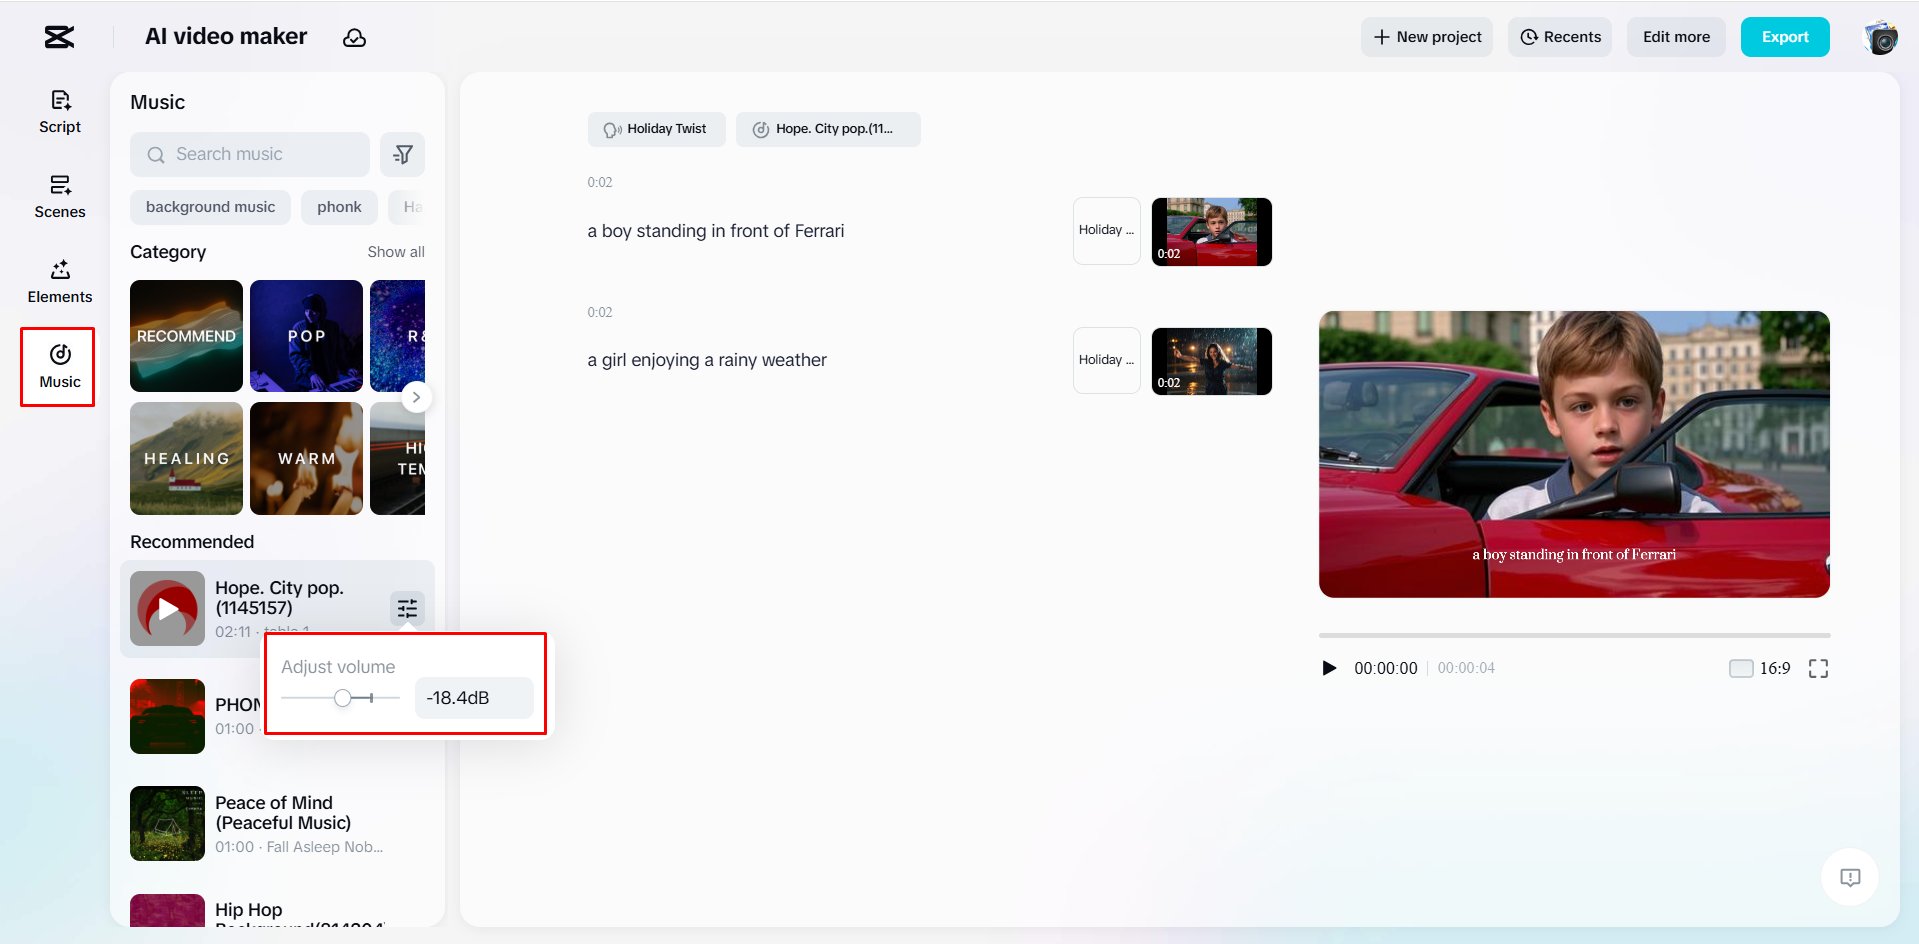Open the feedback icon in the bottom corner
The image size is (1919, 944).
pos(1849,877)
